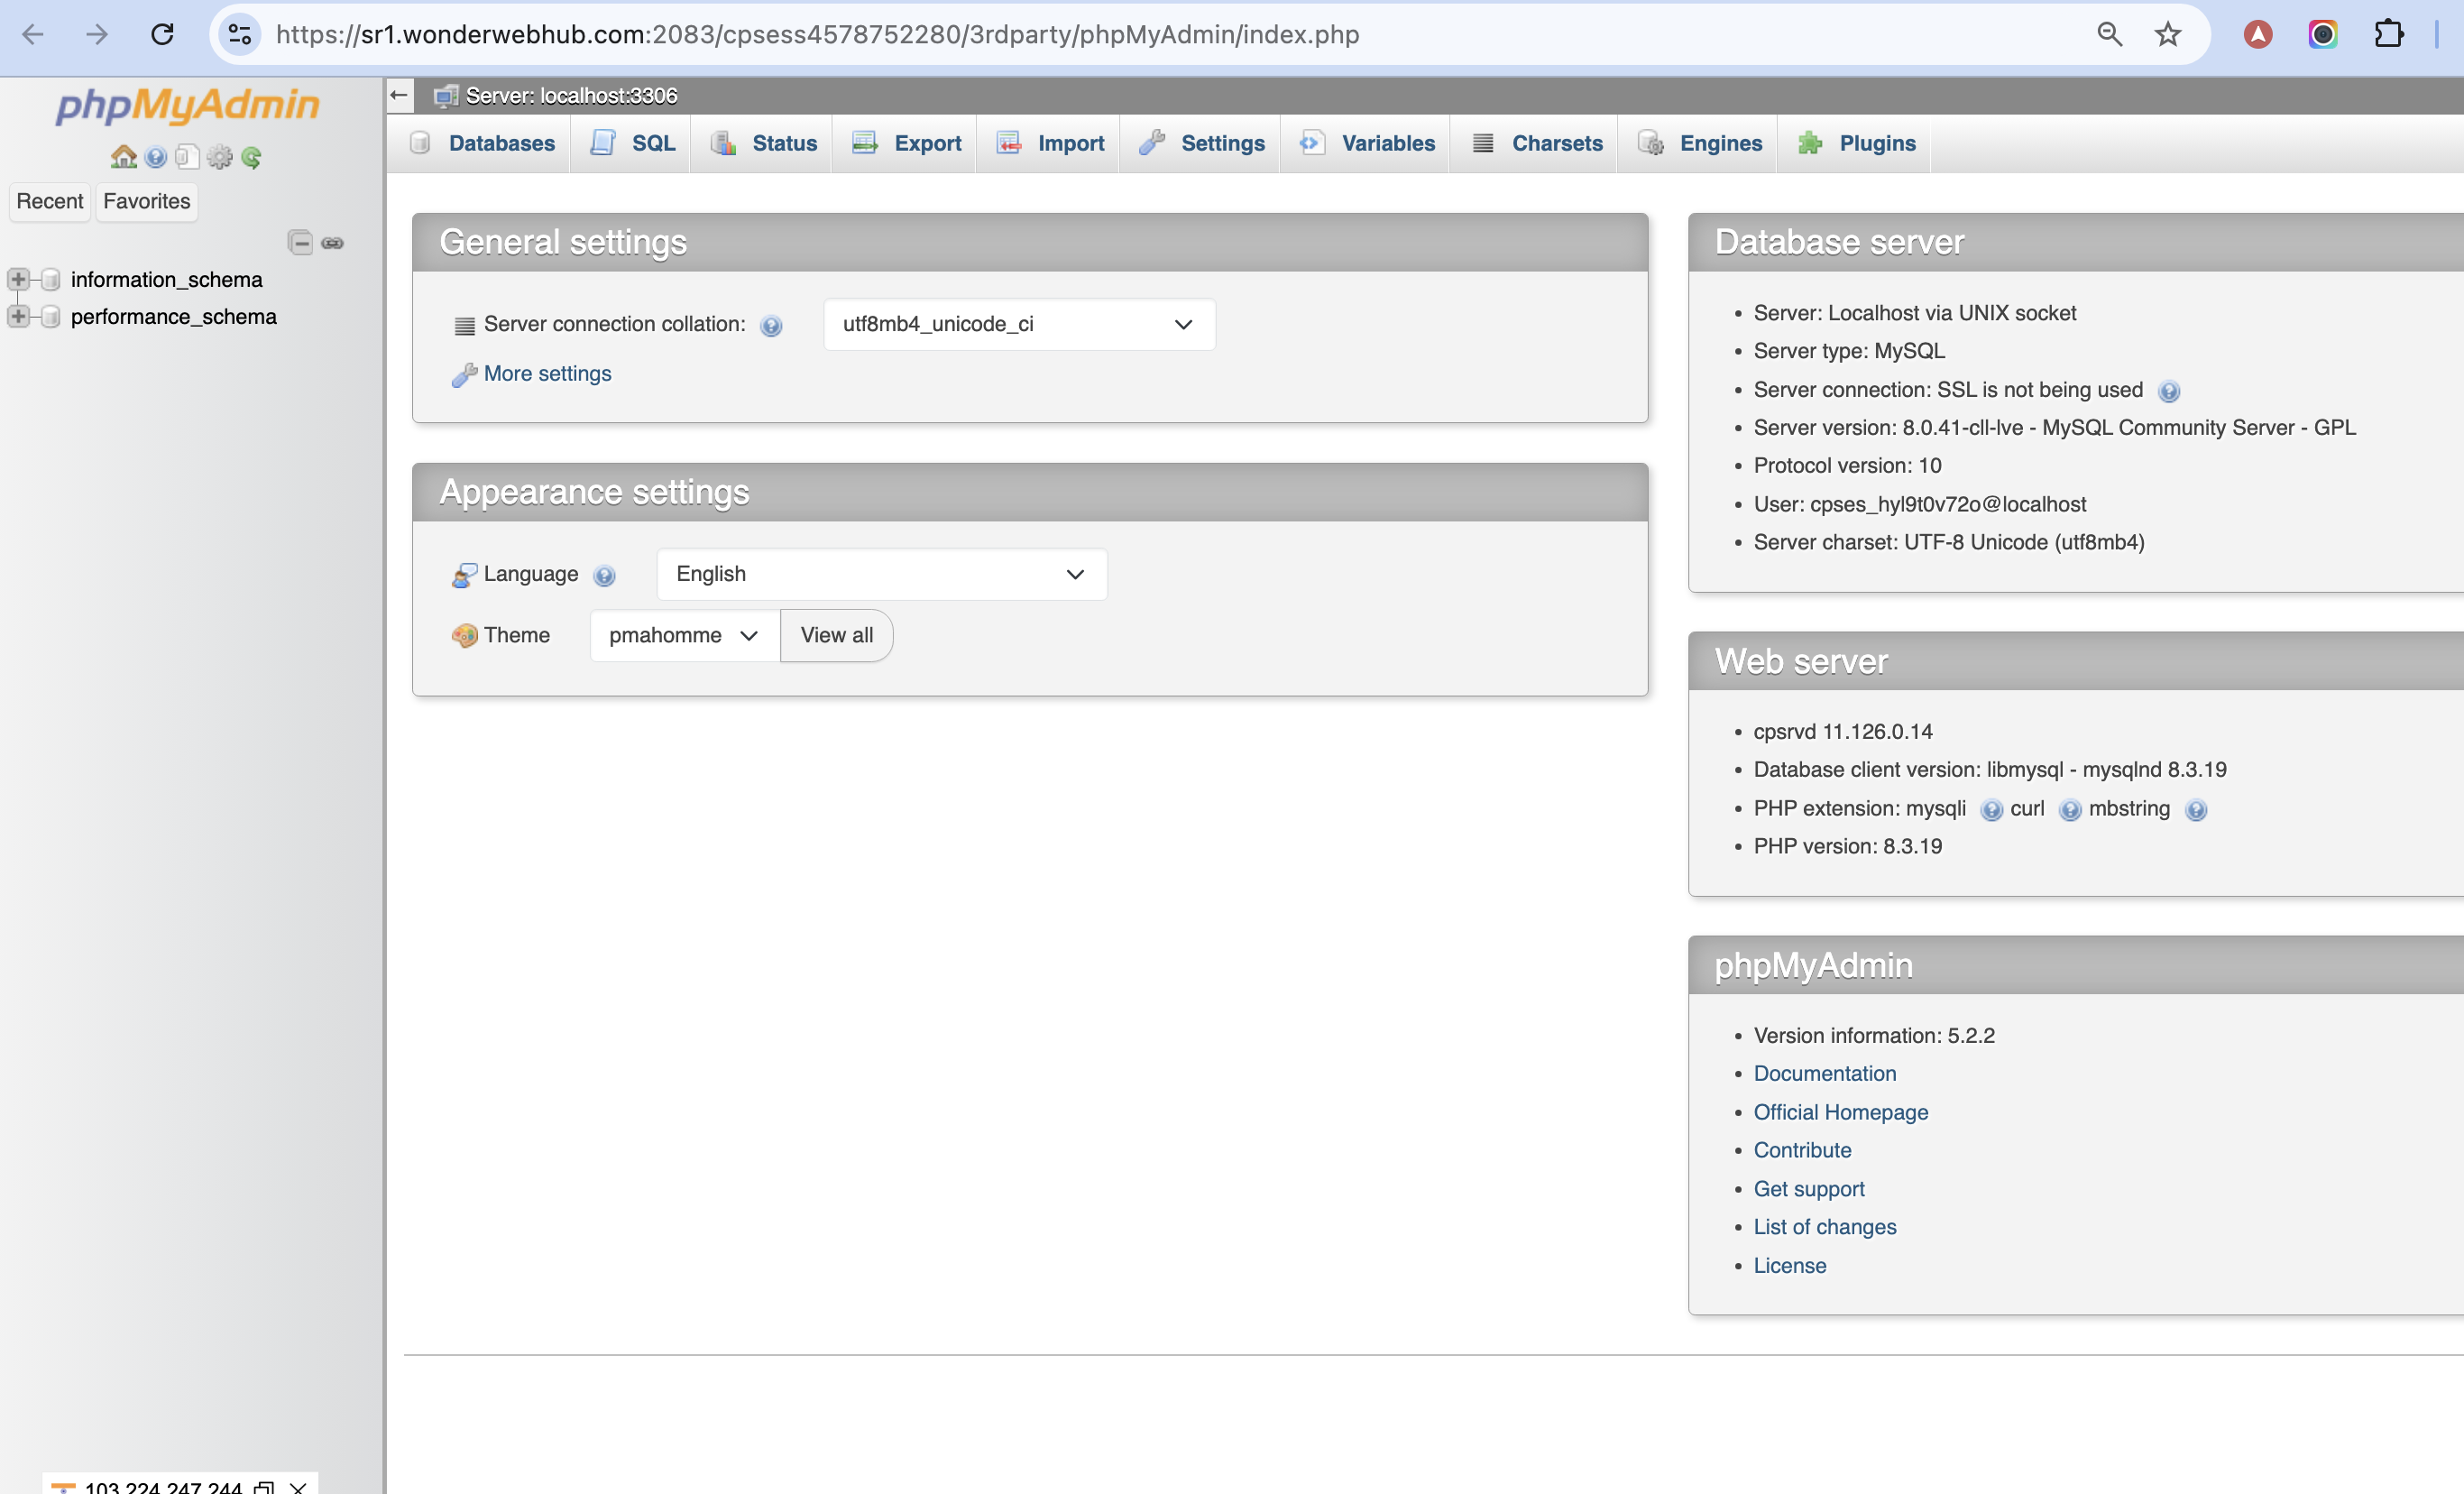Click help icon beside Server connection collation
The height and width of the screenshot is (1494, 2464).
(770, 325)
